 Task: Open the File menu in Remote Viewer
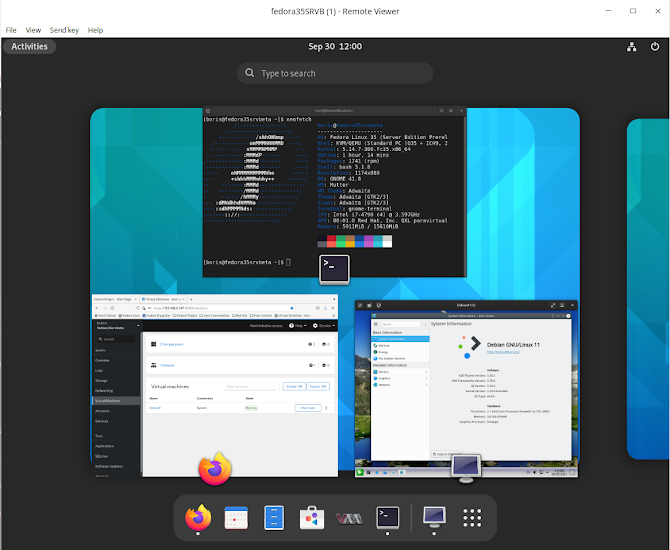point(11,30)
